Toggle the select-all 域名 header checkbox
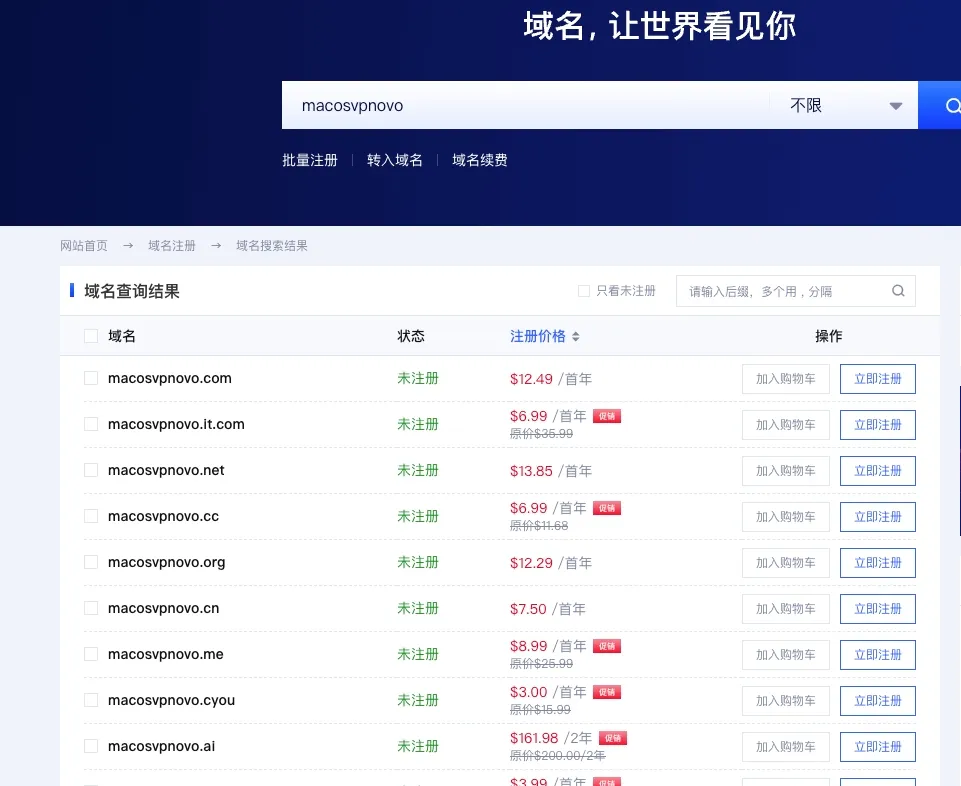 point(91,336)
